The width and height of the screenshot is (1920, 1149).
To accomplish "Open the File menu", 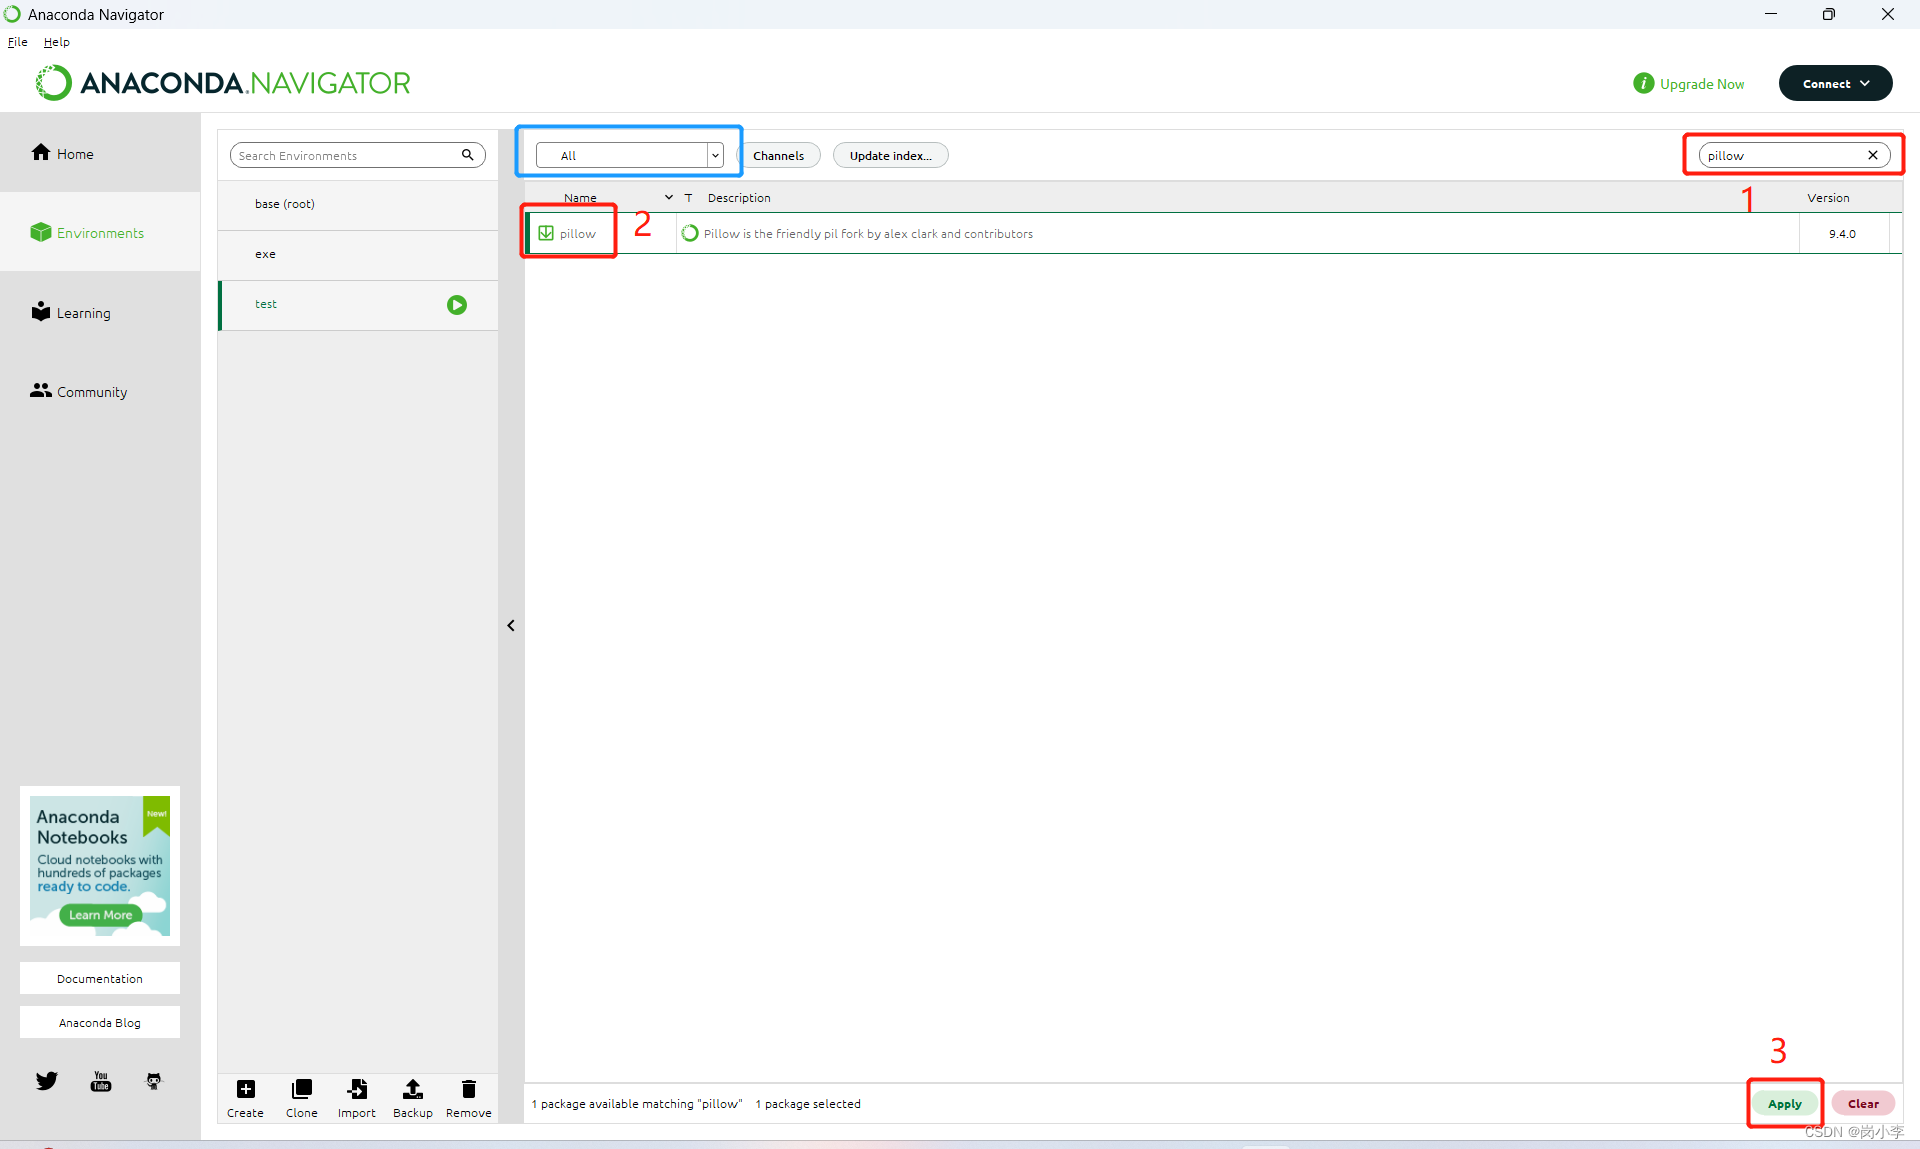I will (x=18, y=42).
